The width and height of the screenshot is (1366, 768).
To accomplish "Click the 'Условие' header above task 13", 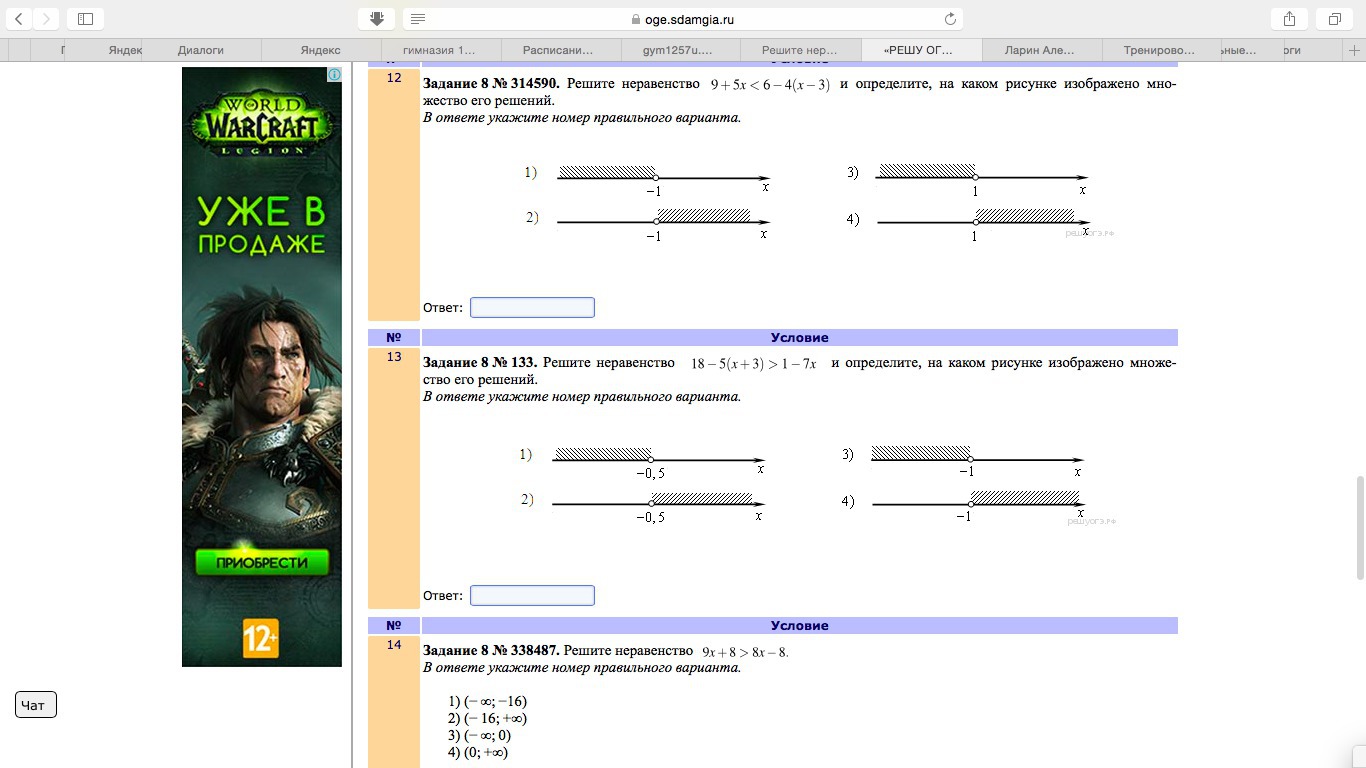I will tap(800, 338).
